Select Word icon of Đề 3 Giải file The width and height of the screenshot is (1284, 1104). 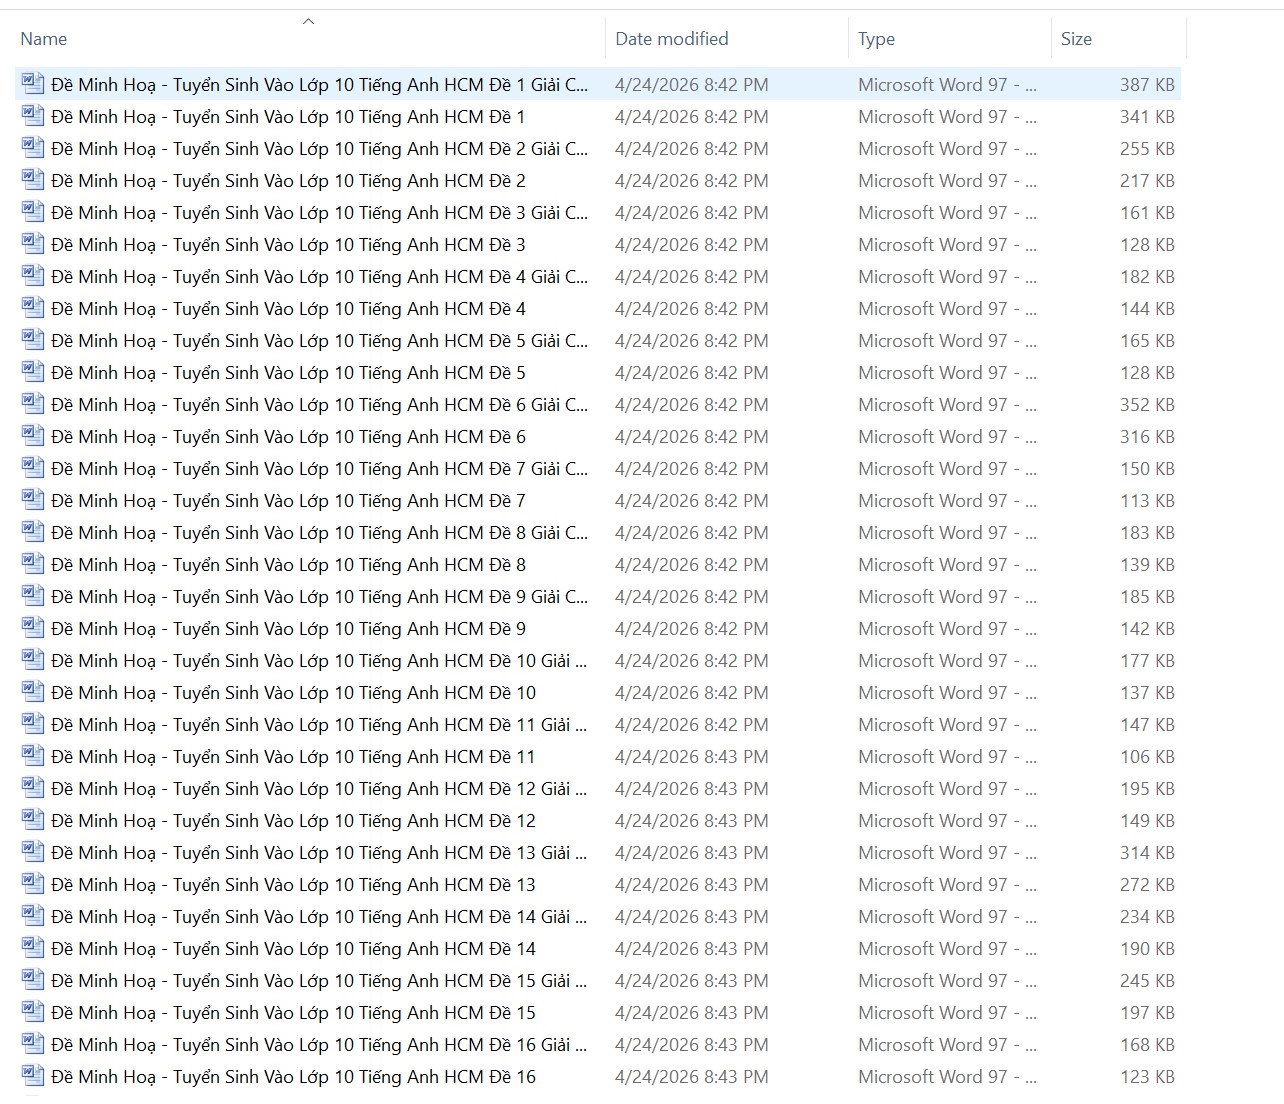pyautogui.click(x=33, y=212)
